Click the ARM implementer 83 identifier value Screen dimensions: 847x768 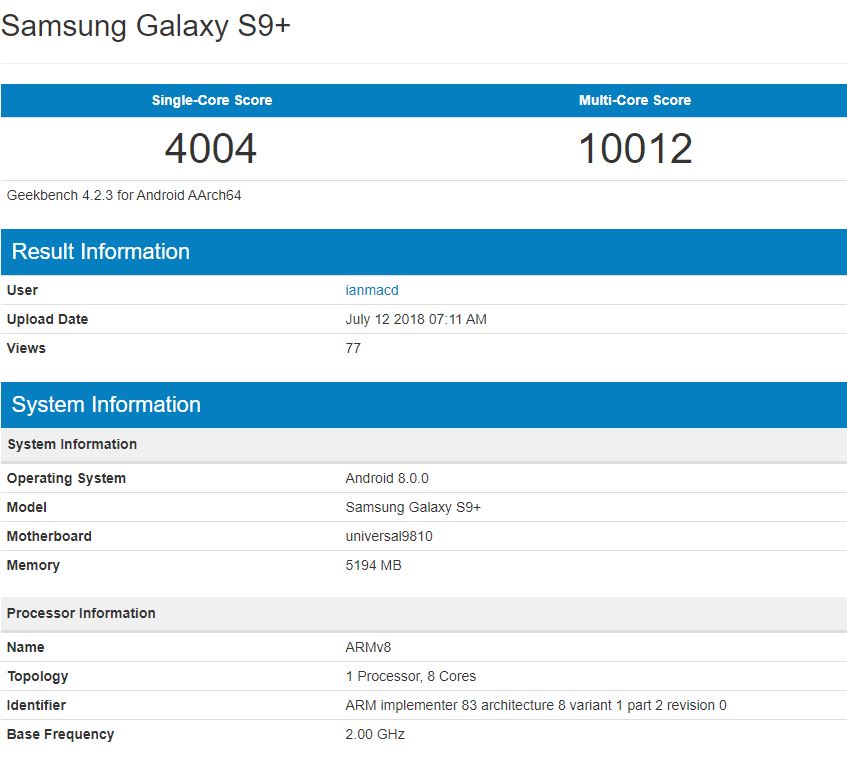(536, 705)
